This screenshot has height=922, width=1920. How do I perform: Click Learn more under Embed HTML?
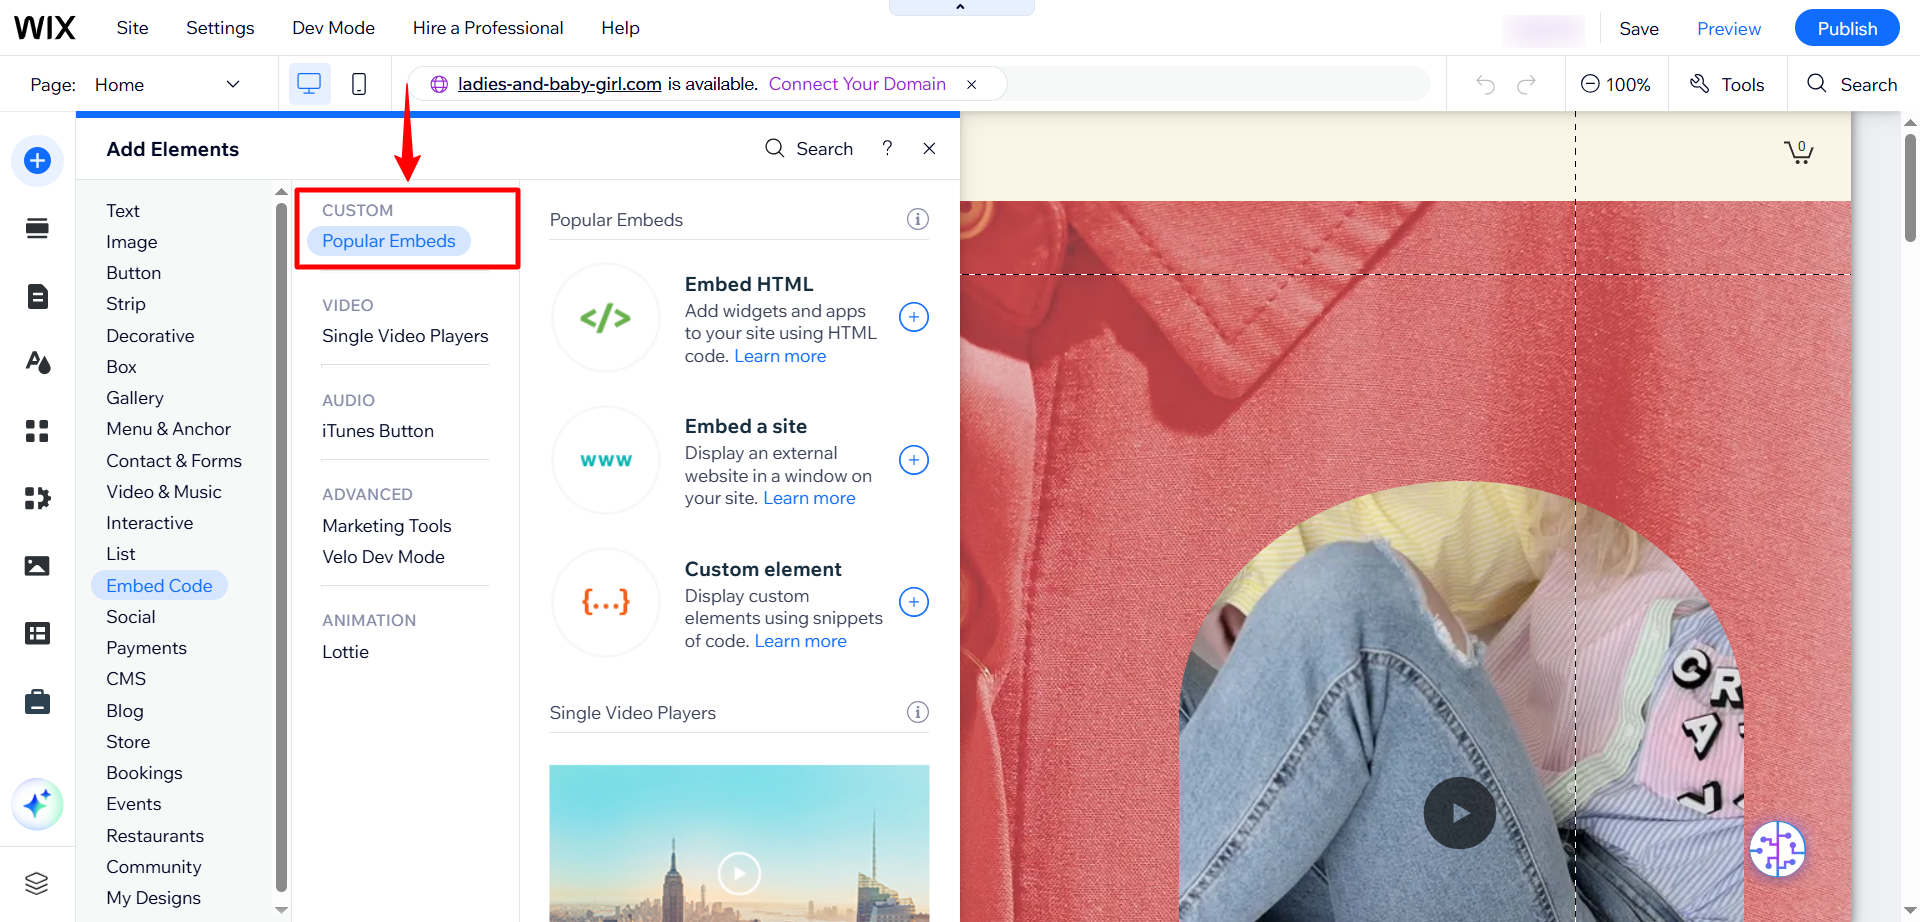tap(780, 356)
